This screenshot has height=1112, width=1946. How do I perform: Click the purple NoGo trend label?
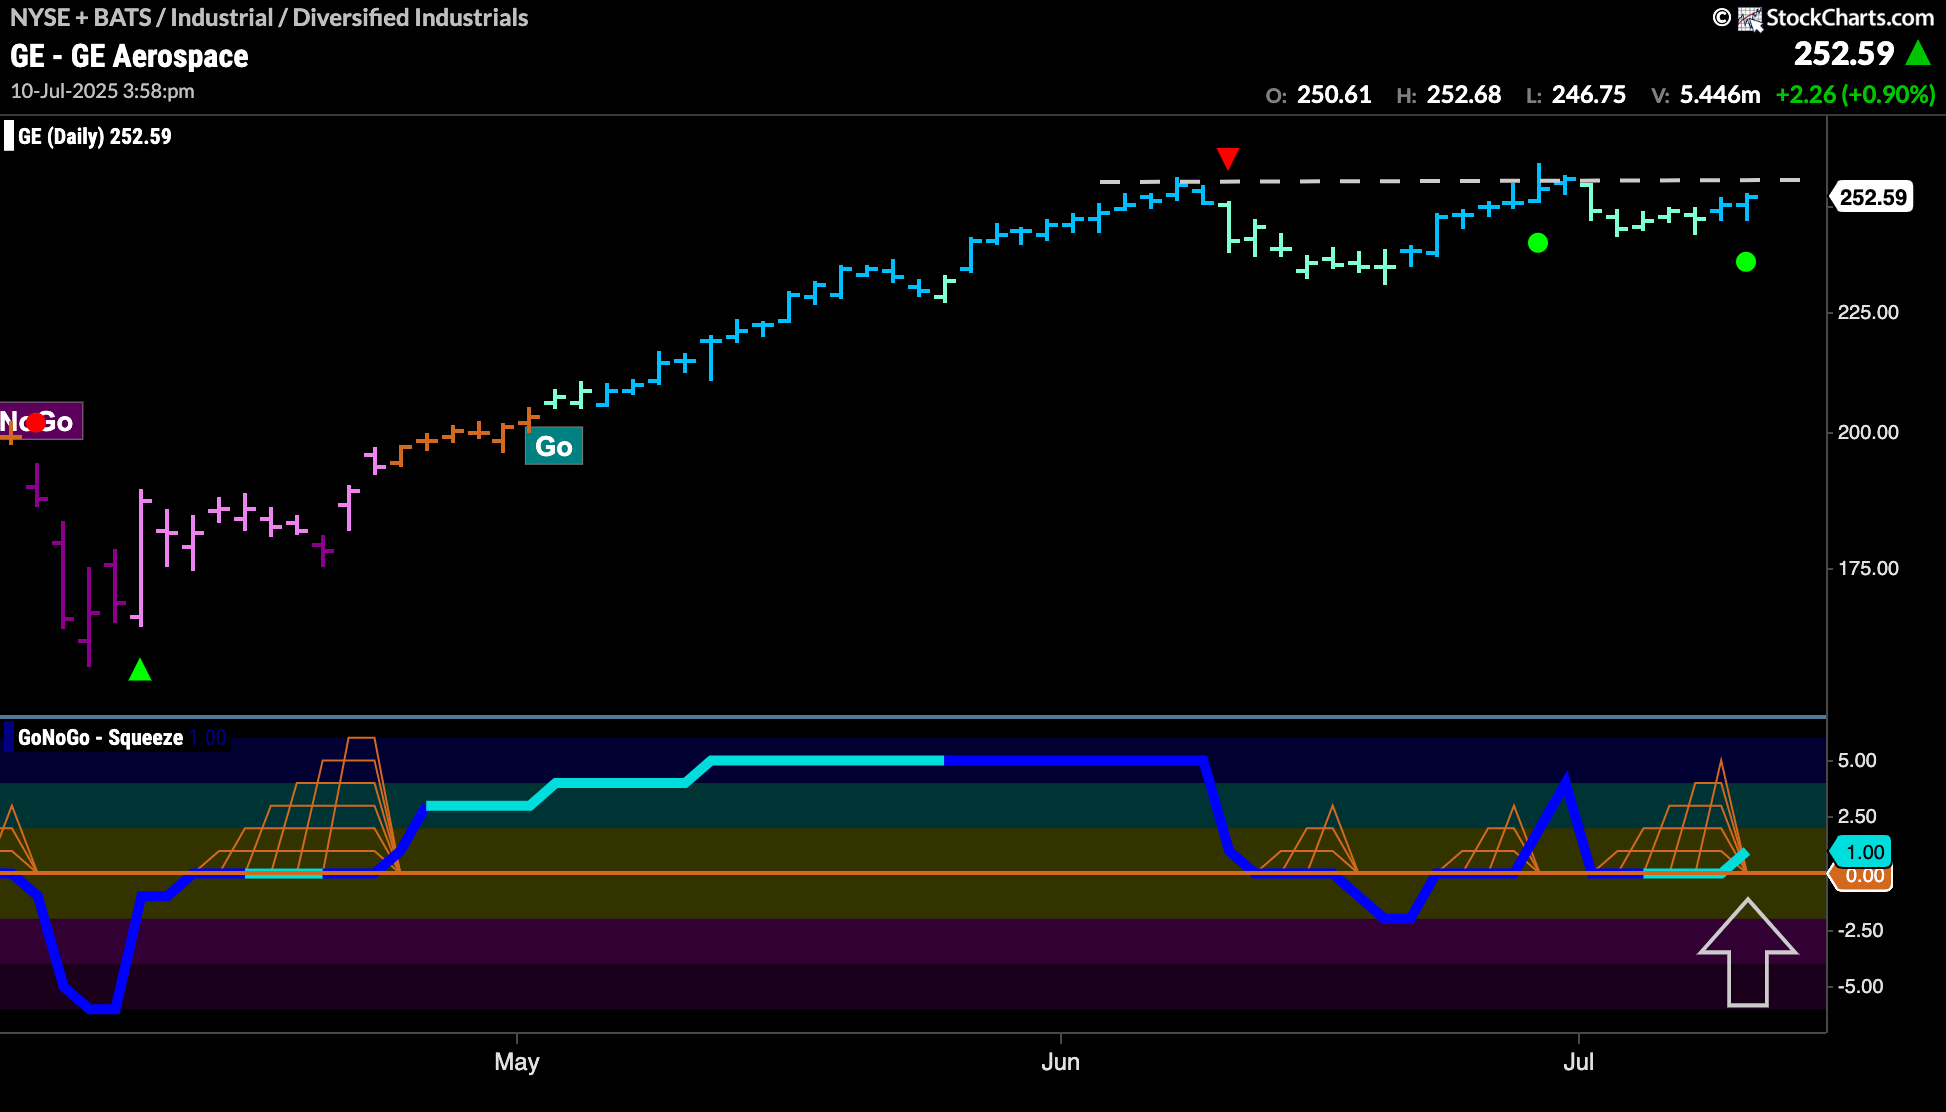click(x=40, y=421)
